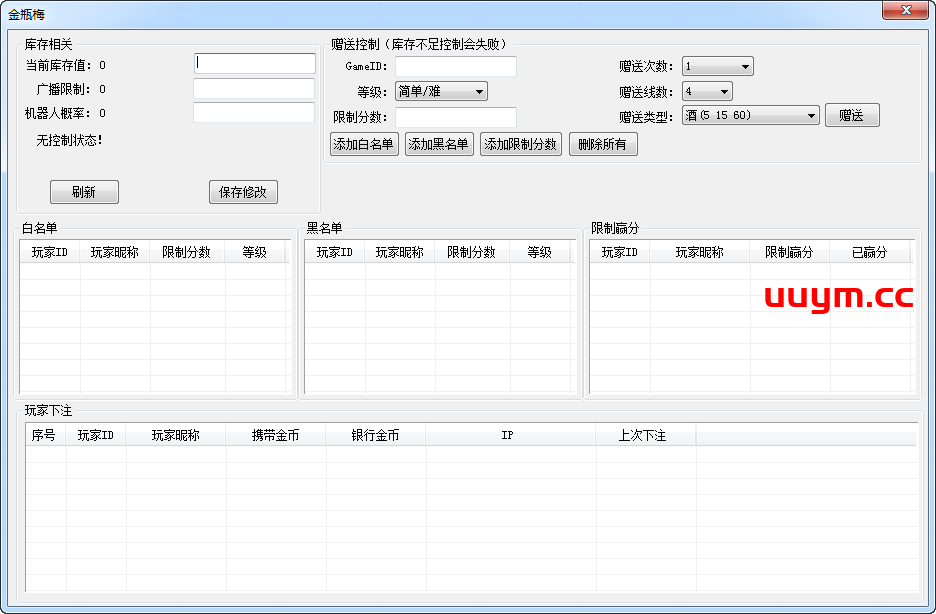Expand the 赠送类型 combo box
936x614 pixels.
[x=751, y=116]
